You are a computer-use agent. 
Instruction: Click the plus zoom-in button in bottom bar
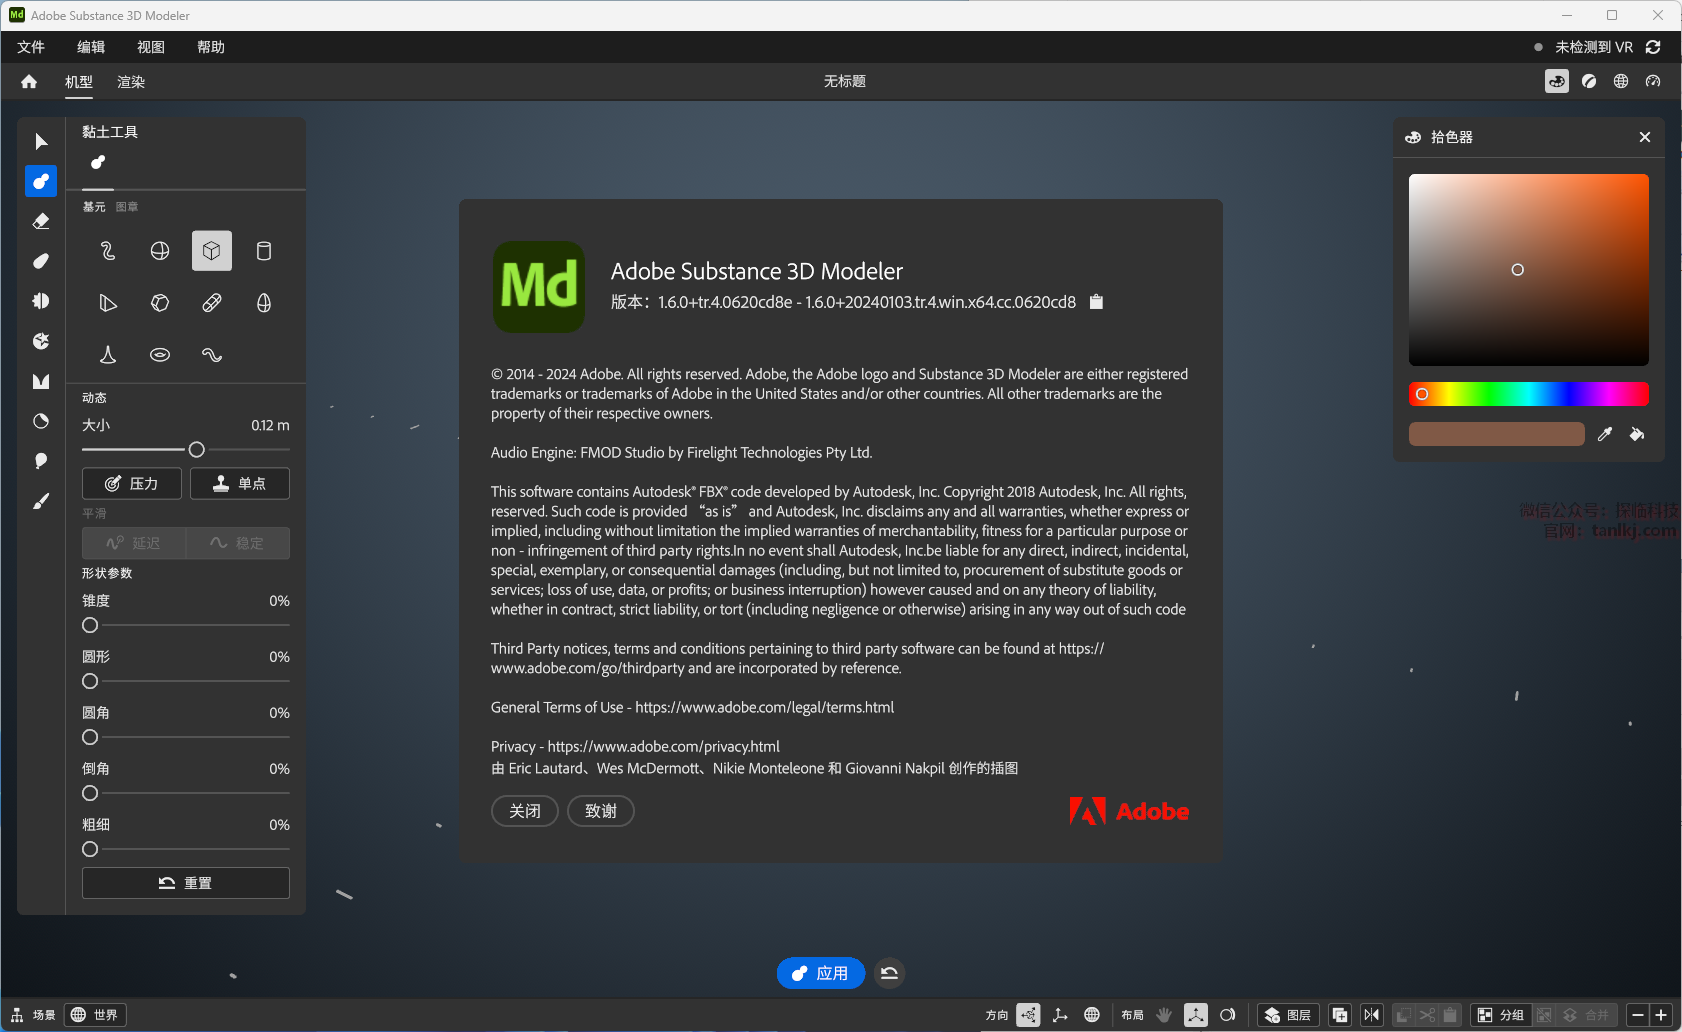pyautogui.click(x=1661, y=1015)
